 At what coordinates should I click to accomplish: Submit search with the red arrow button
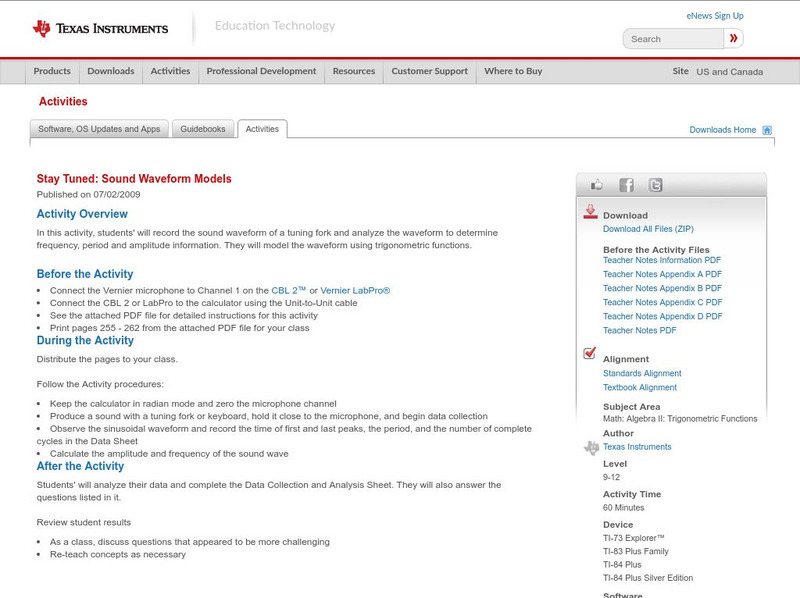click(734, 38)
